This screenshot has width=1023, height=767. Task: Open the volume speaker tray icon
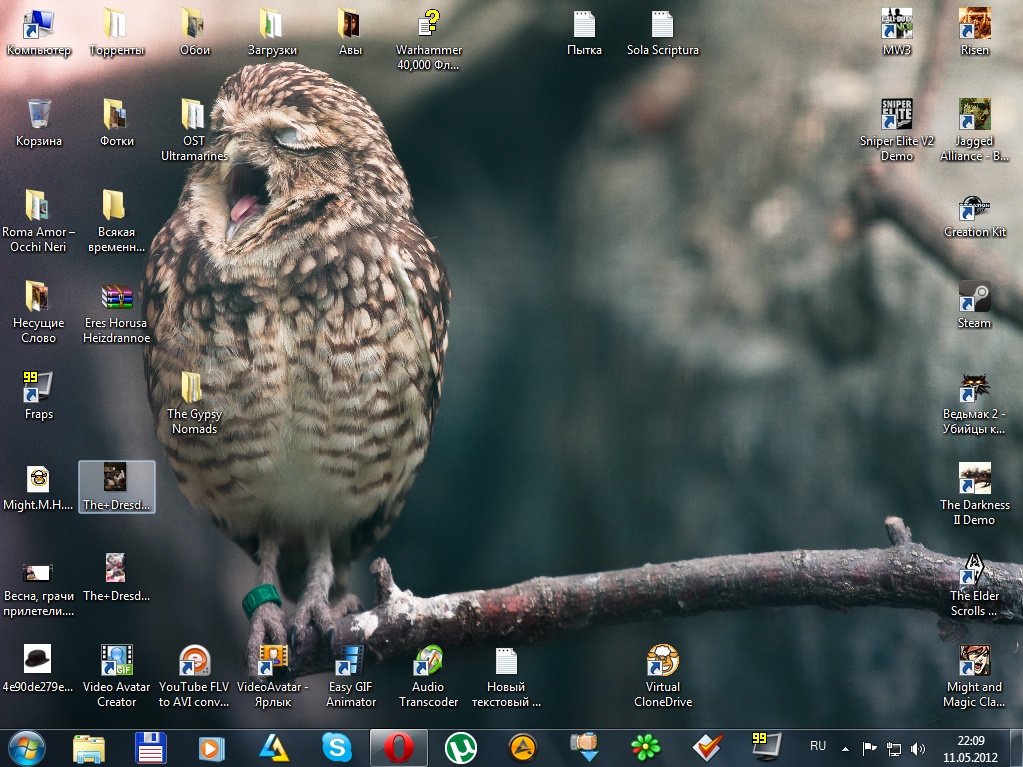tap(917, 748)
